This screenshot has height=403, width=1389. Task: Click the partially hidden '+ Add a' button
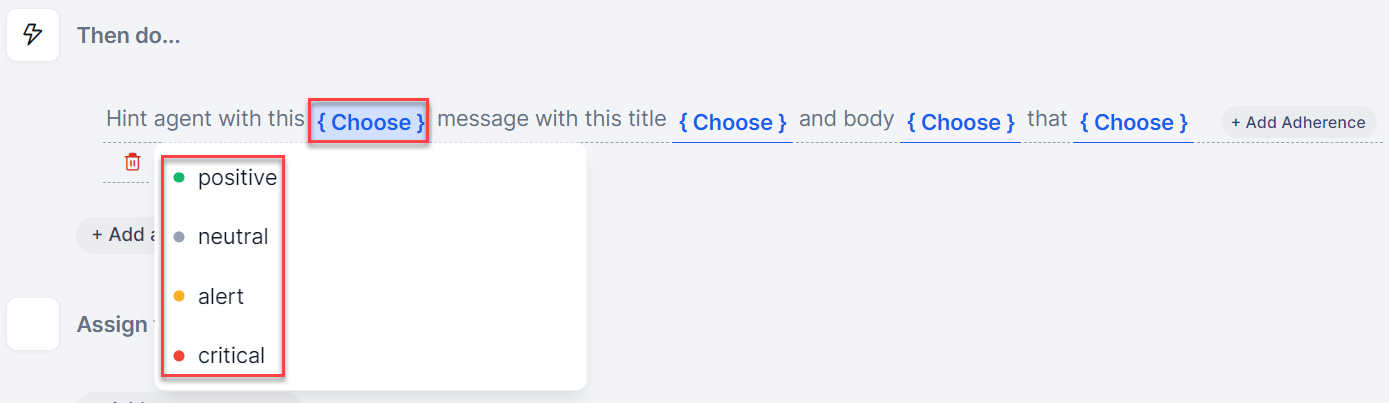click(116, 235)
